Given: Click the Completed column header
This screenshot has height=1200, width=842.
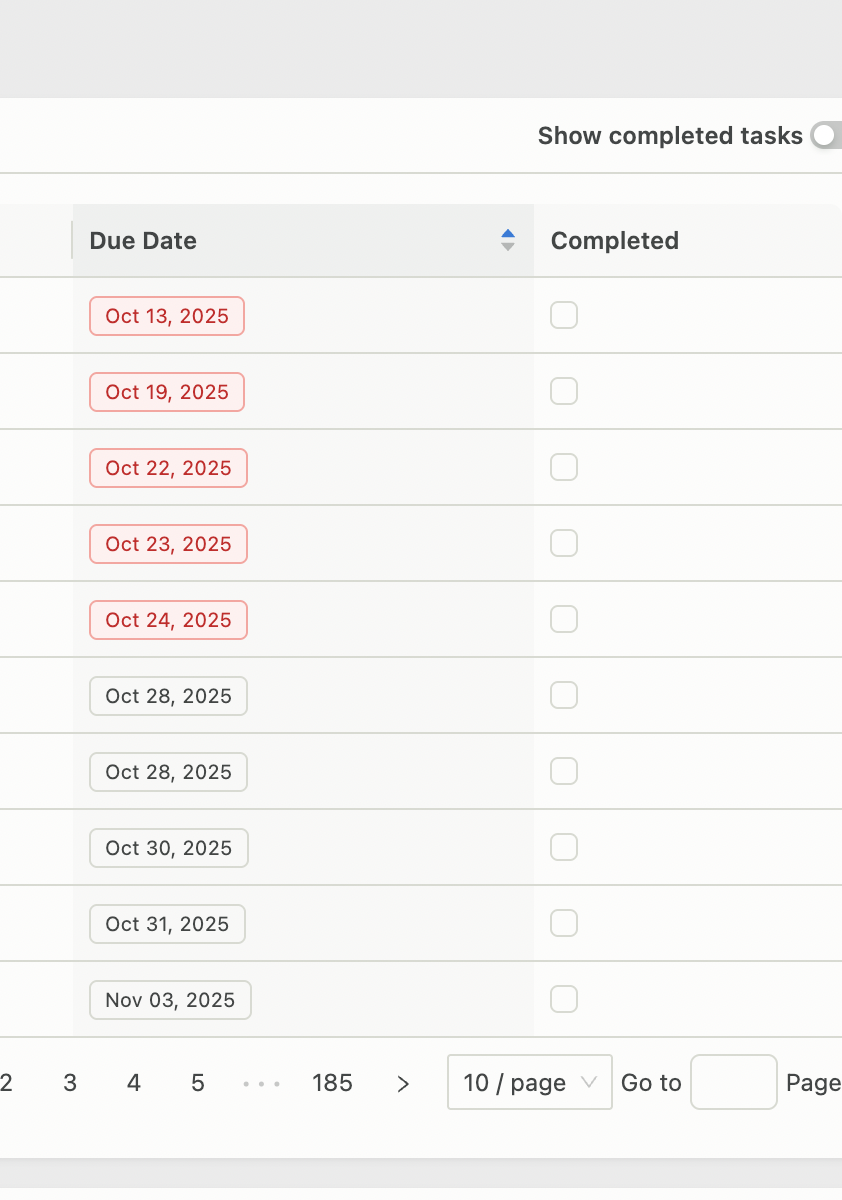Looking at the screenshot, I should [614, 241].
